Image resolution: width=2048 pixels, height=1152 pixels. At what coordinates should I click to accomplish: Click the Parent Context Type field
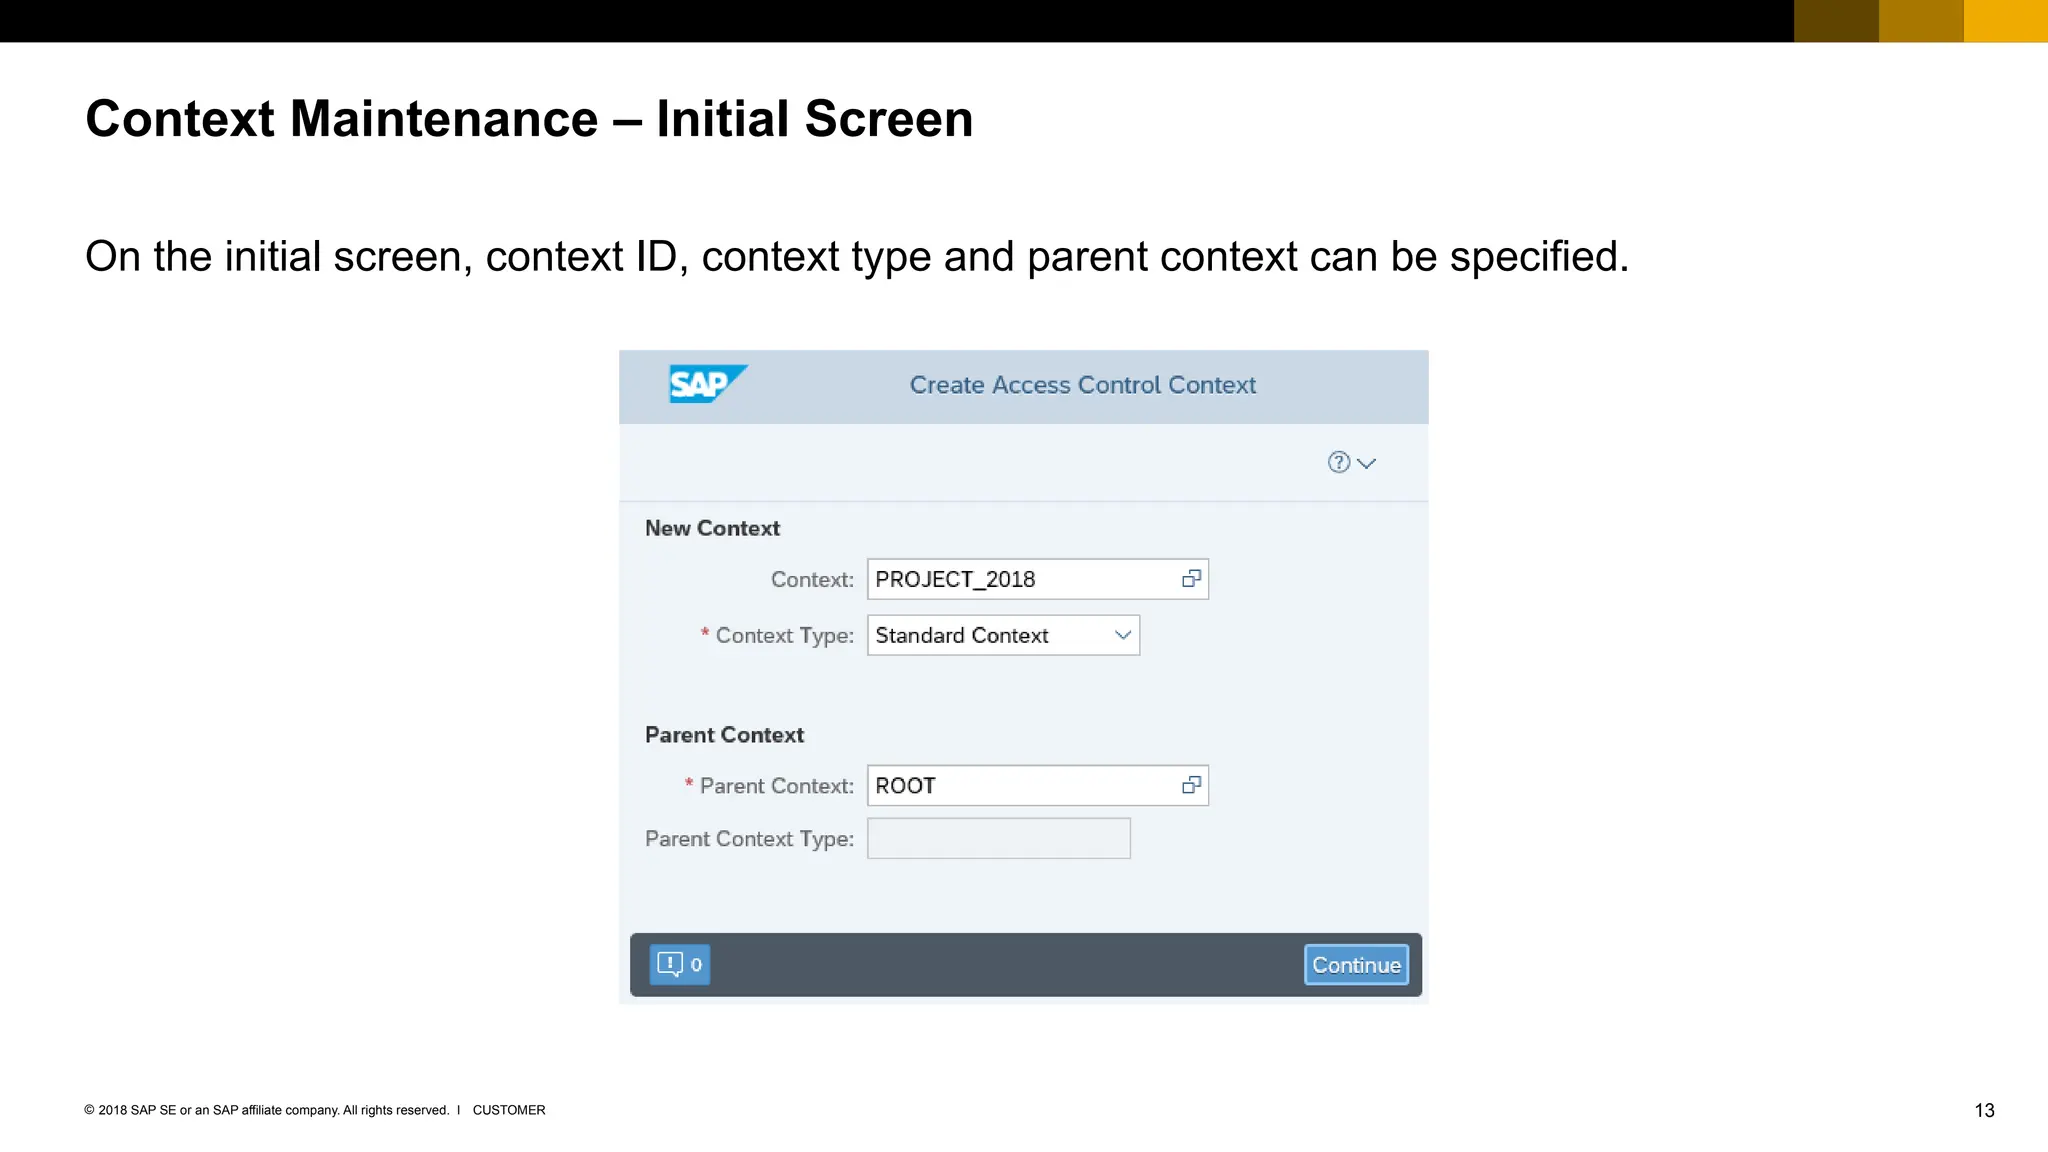pos(998,838)
